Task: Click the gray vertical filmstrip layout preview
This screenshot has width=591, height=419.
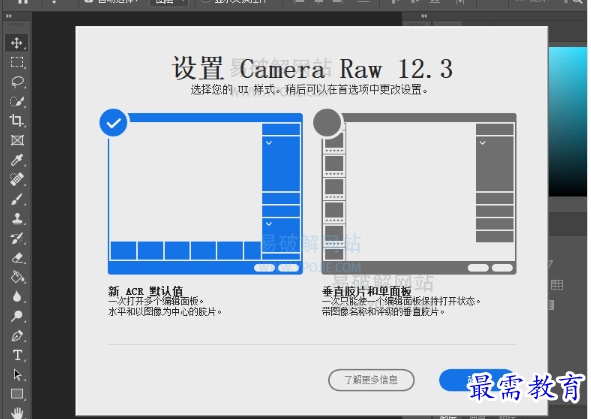Action: (419, 194)
